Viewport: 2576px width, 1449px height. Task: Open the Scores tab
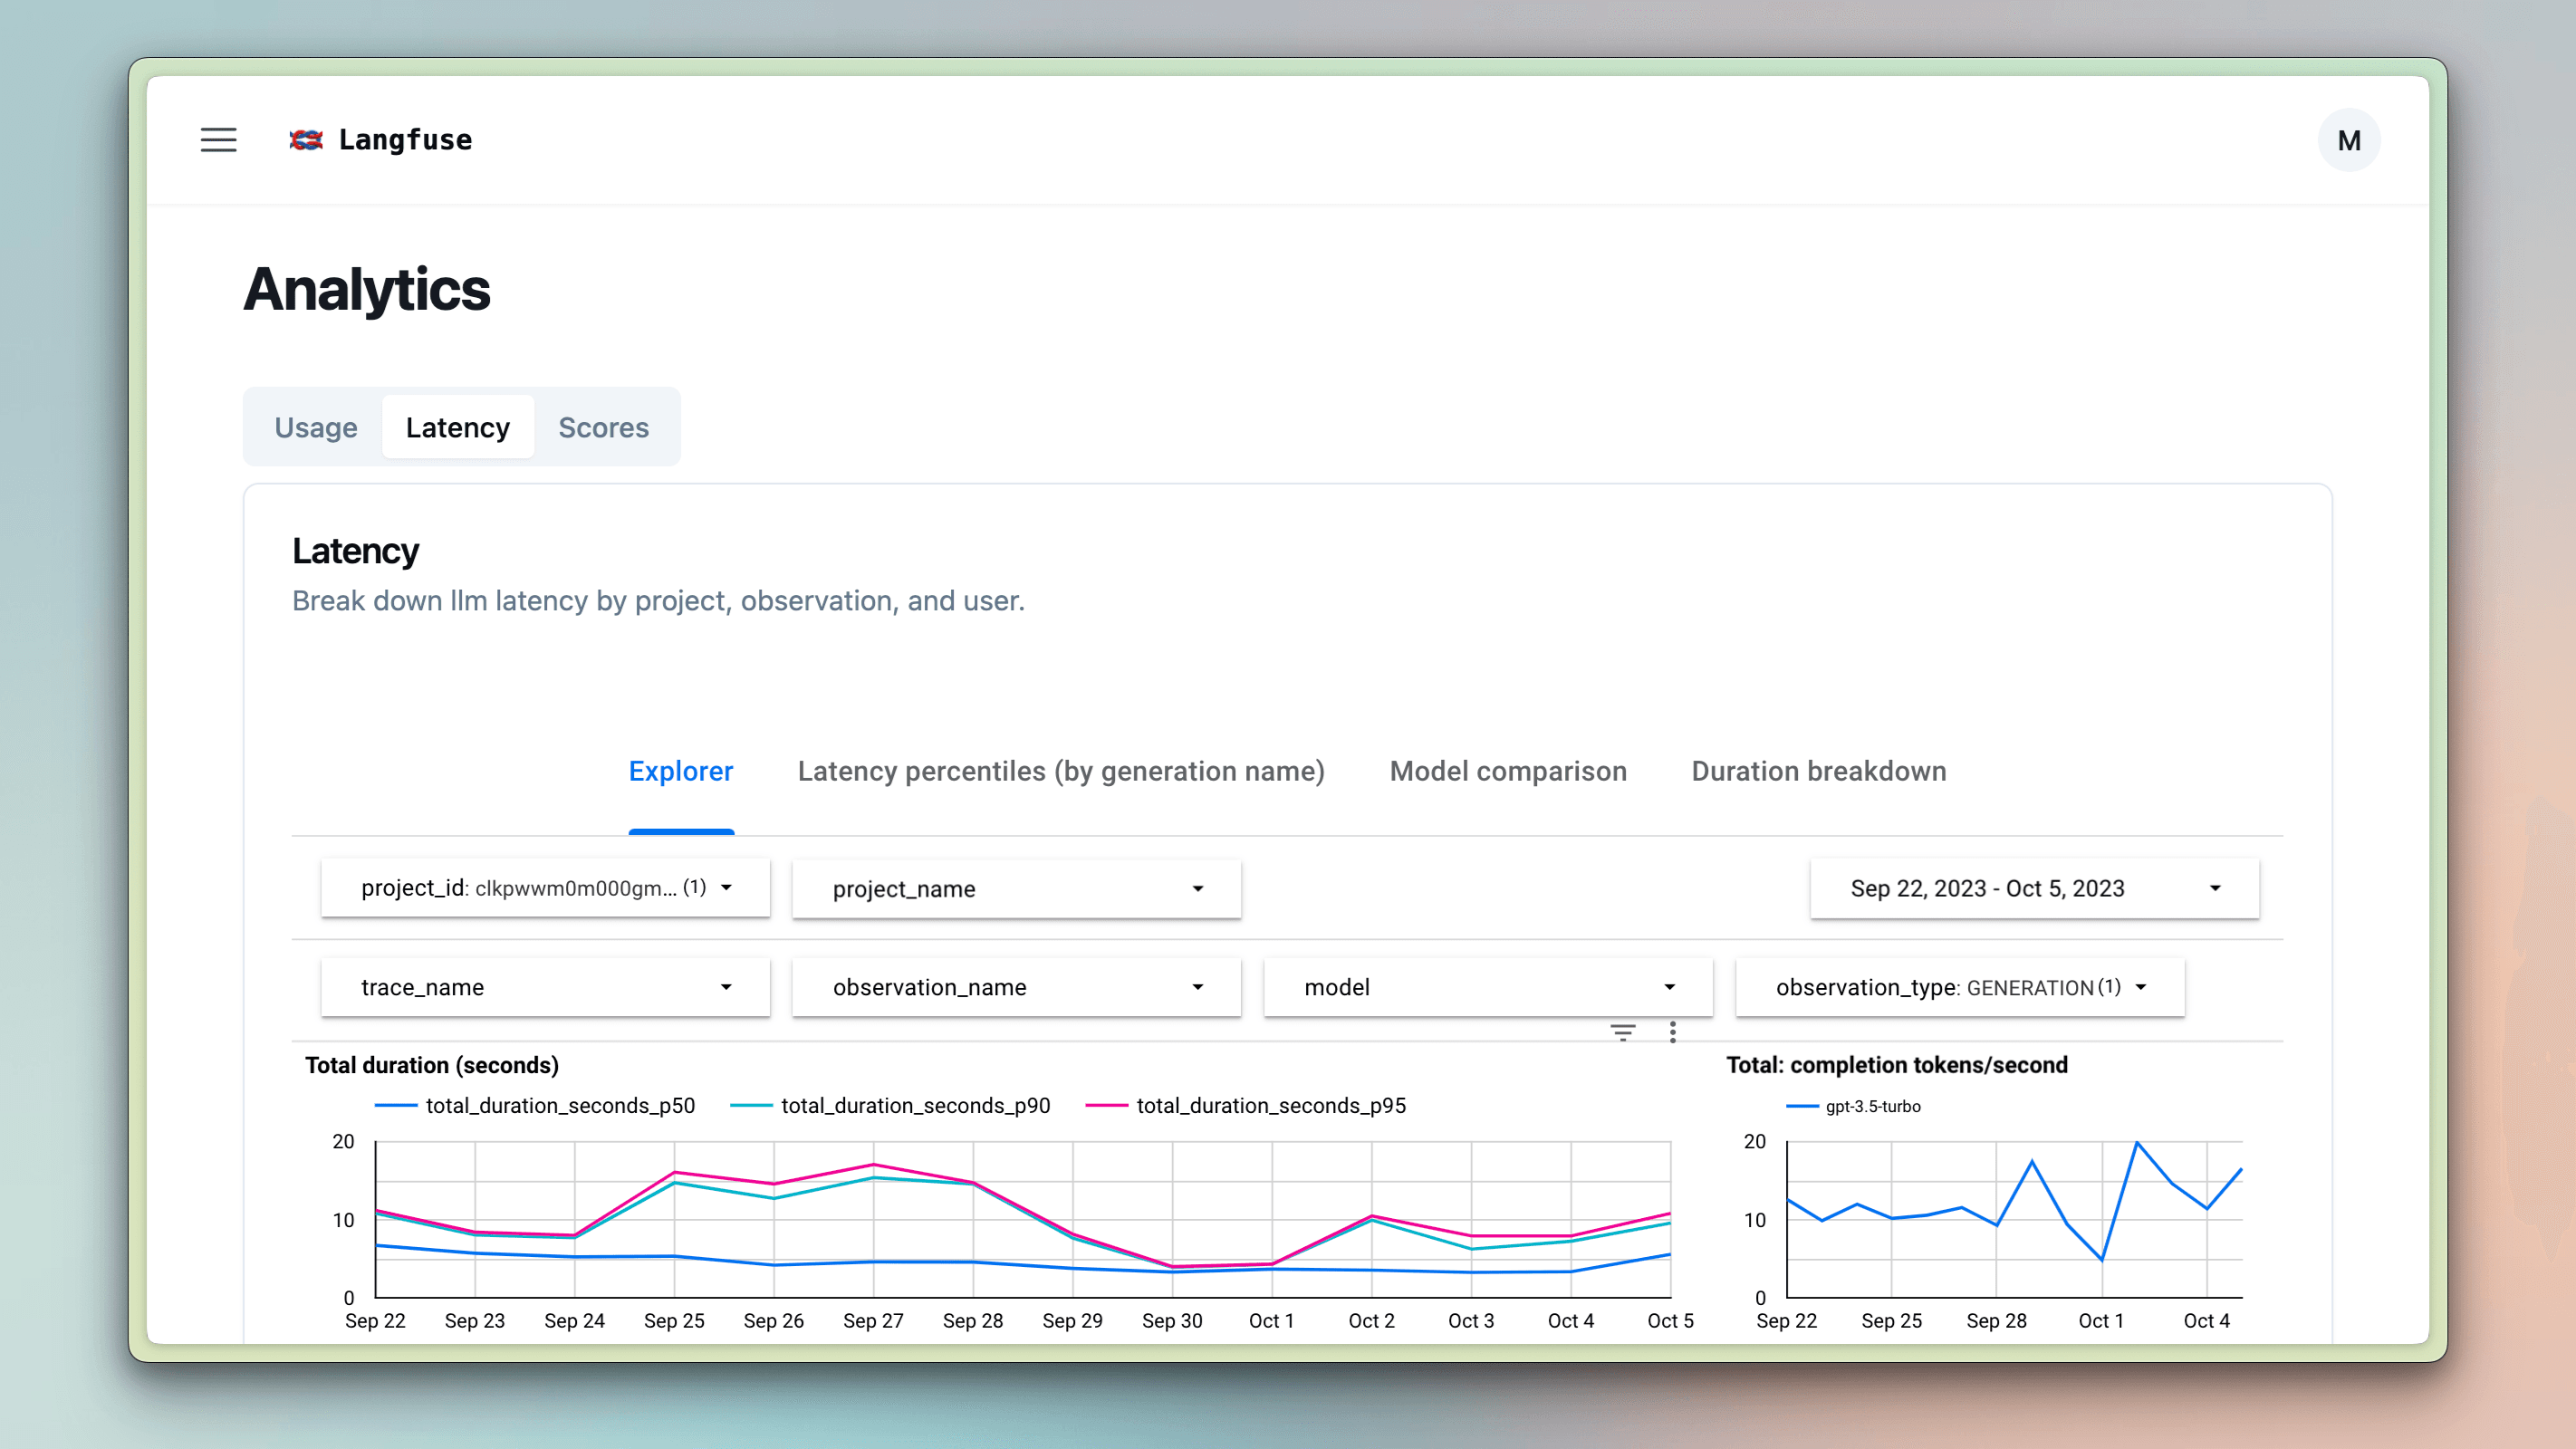[603, 427]
